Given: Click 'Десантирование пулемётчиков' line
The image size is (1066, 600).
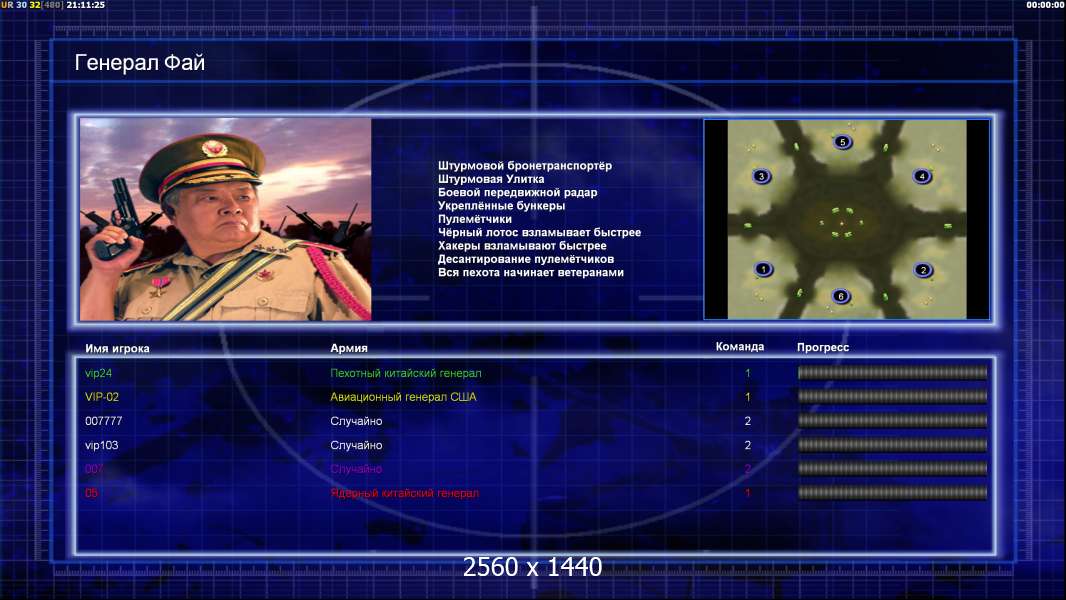Looking at the screenshot, I should click(x=526, y=259).
